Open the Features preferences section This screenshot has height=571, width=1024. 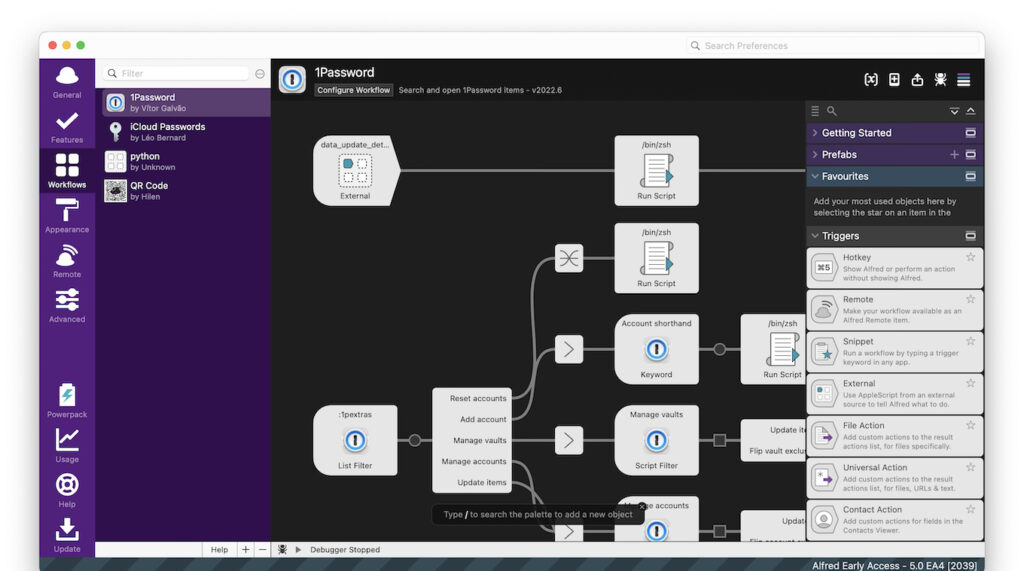[x=67, y=127]
